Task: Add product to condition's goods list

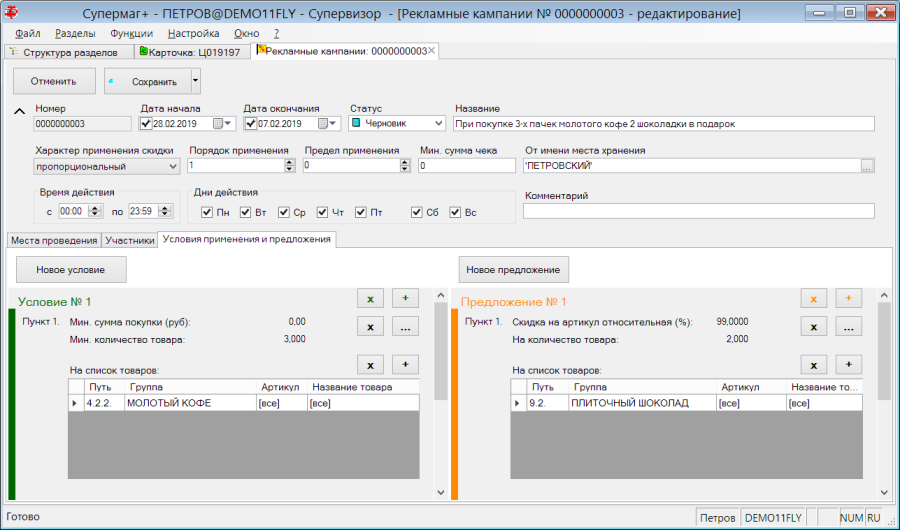Action: click(x=405, y=365)
